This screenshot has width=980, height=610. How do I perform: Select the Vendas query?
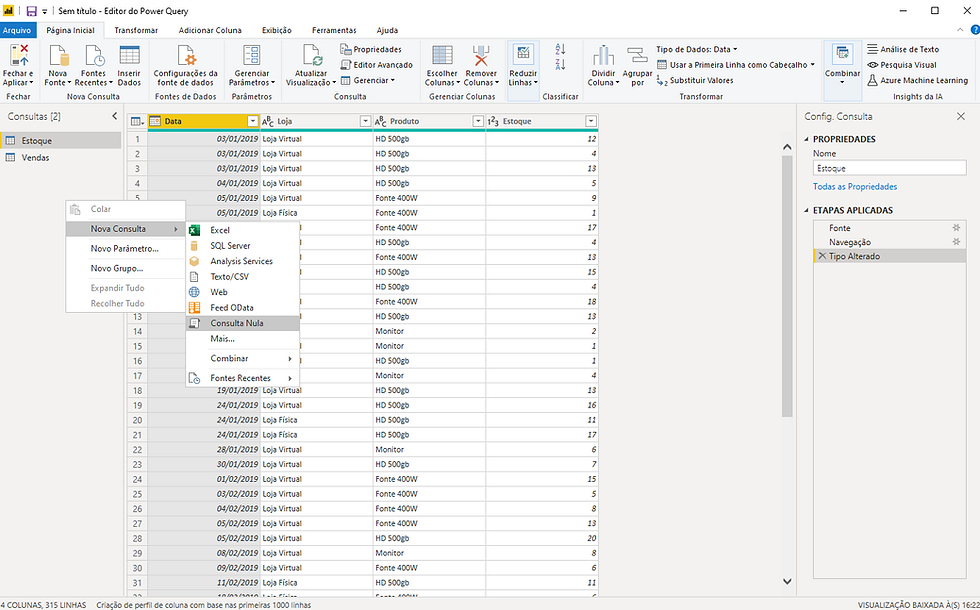61,158
